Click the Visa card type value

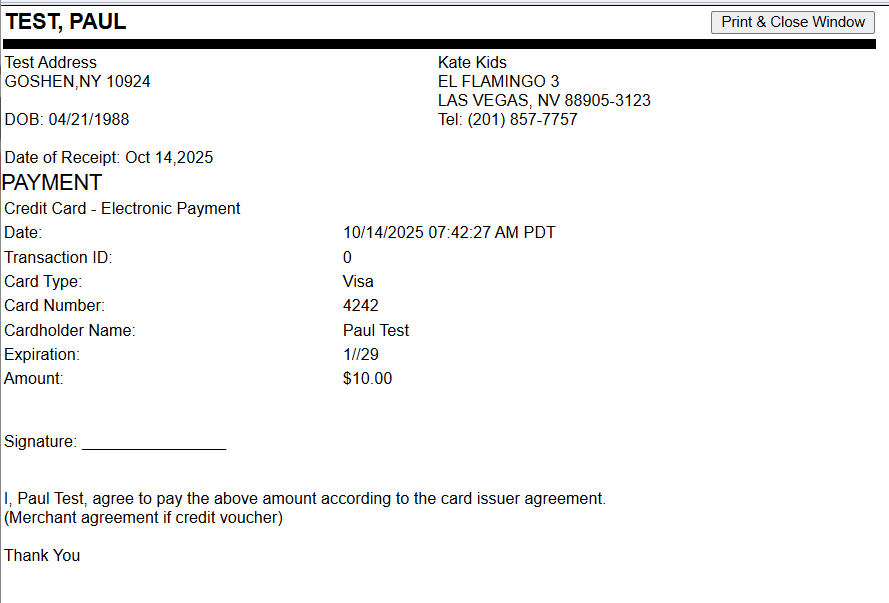coord(358,282)
